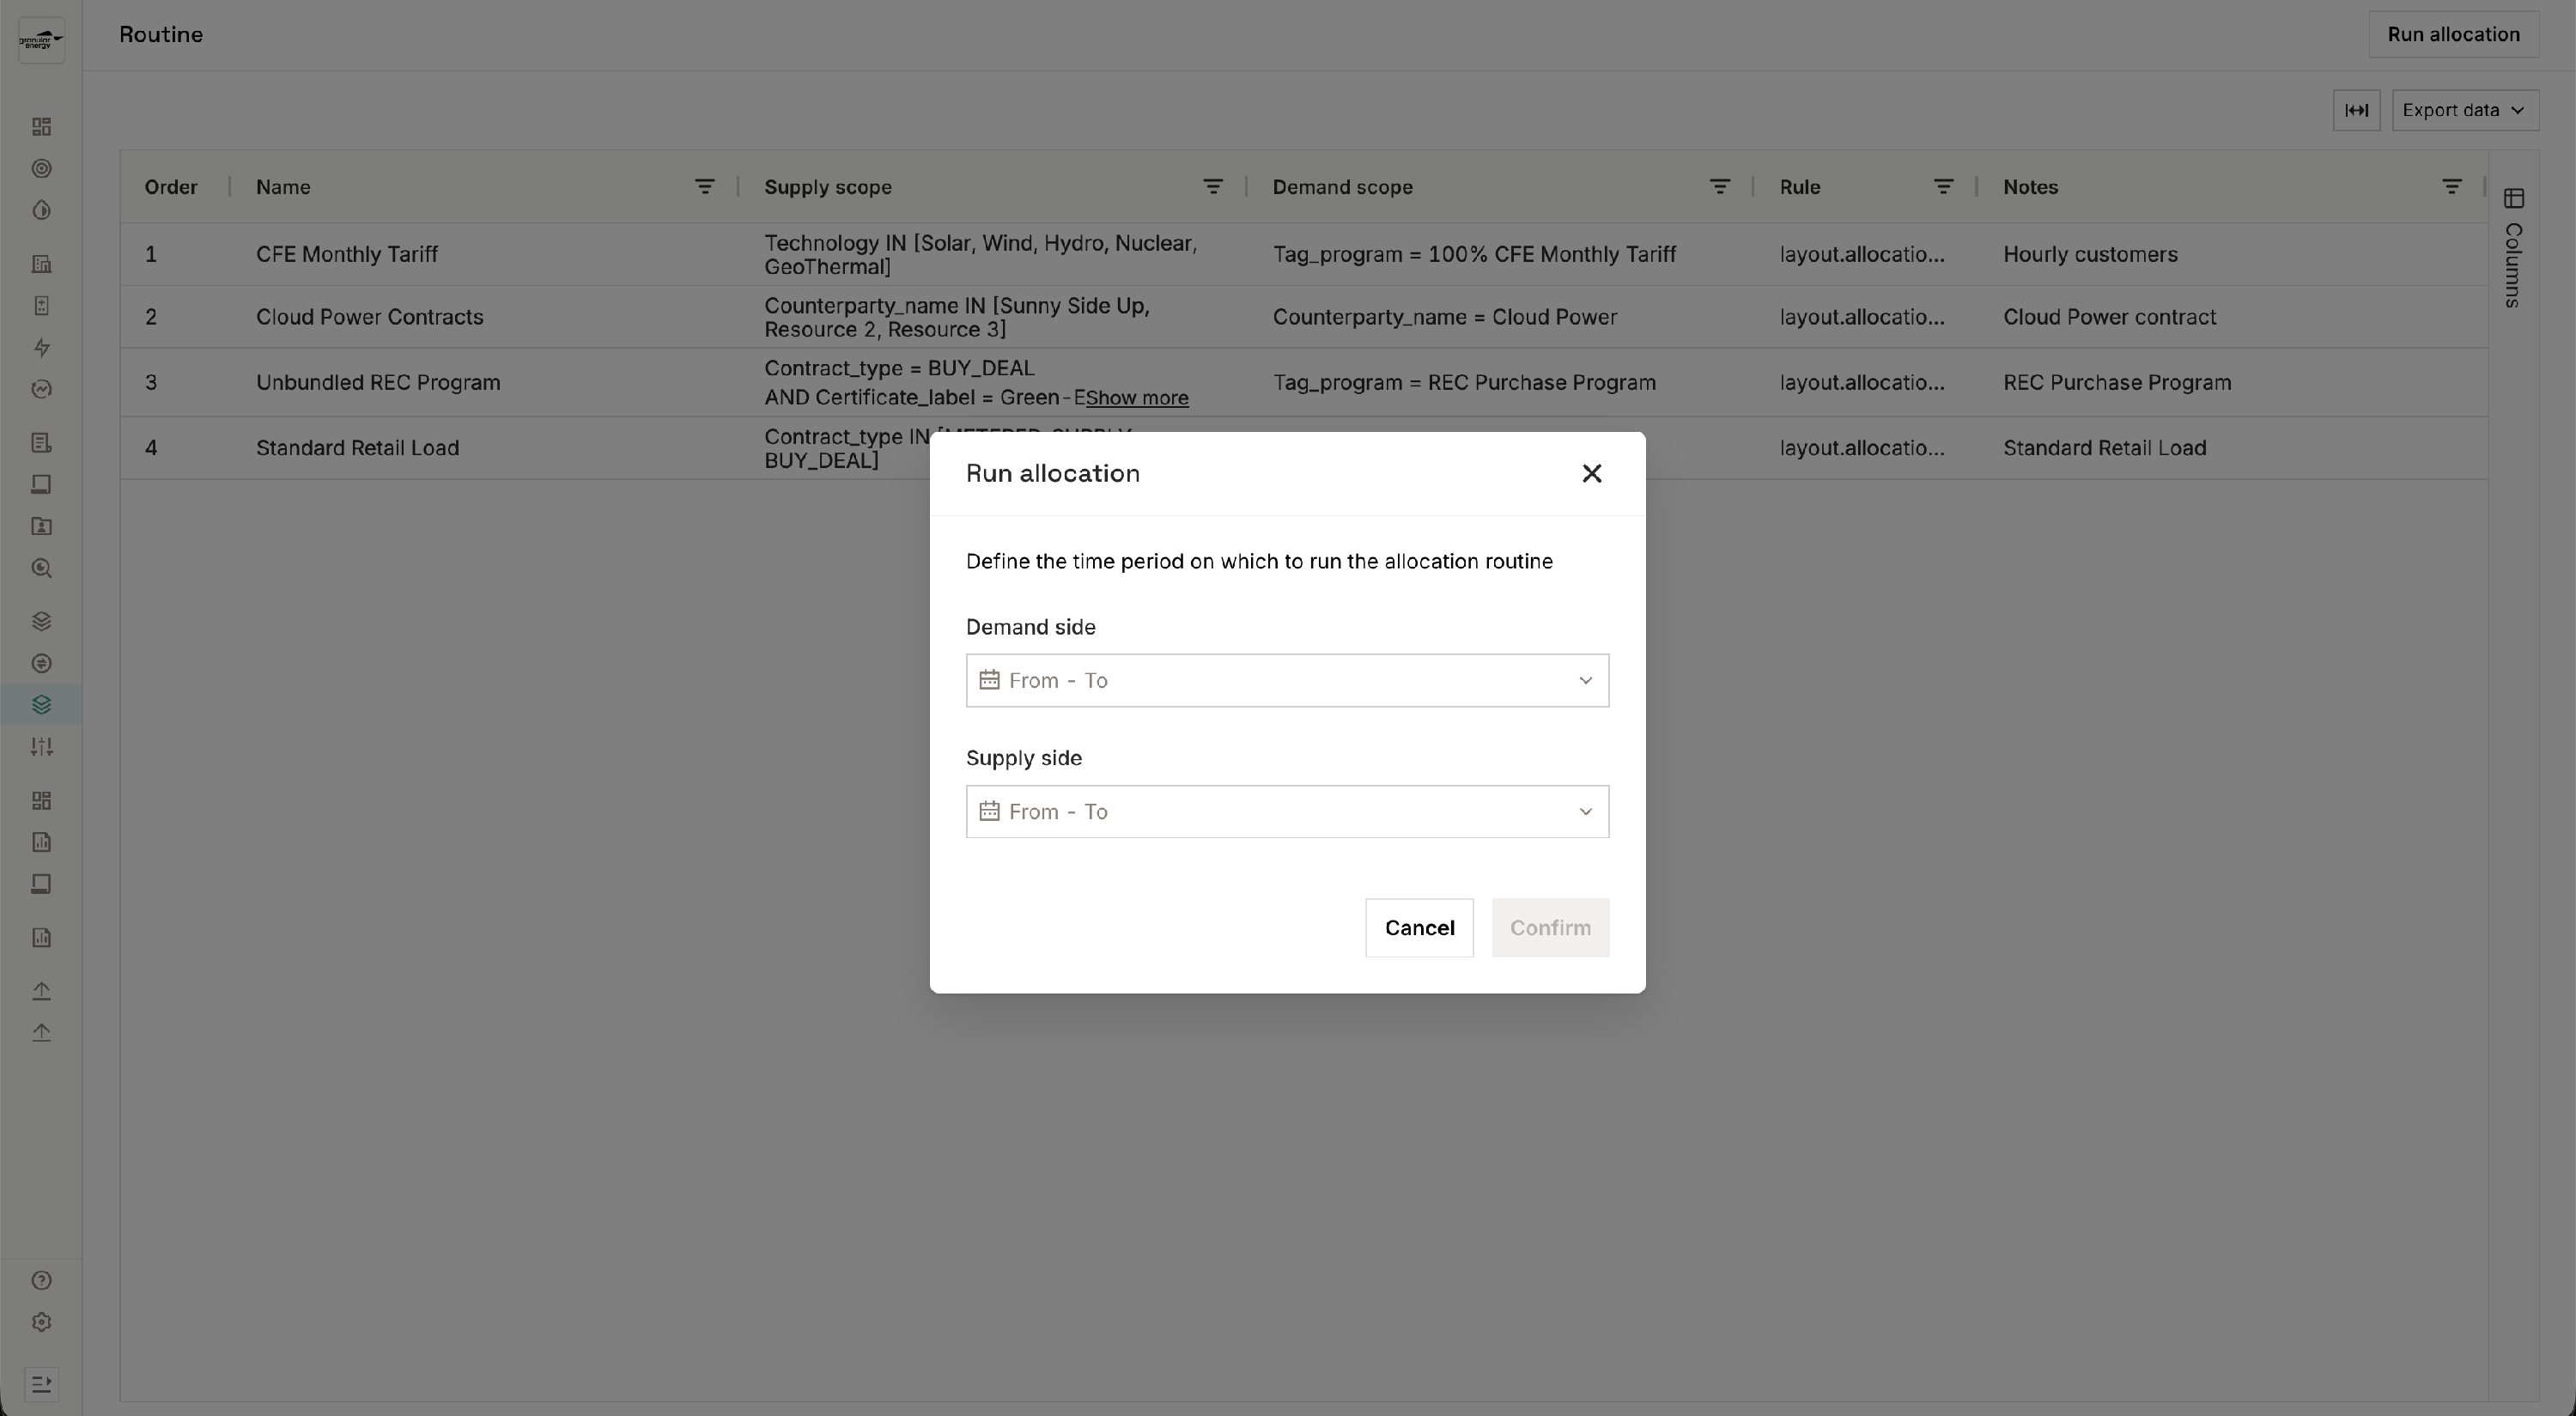Open the Export data dropdown
This screenshot has height=1416, width=2576.
pos(2464,110)
